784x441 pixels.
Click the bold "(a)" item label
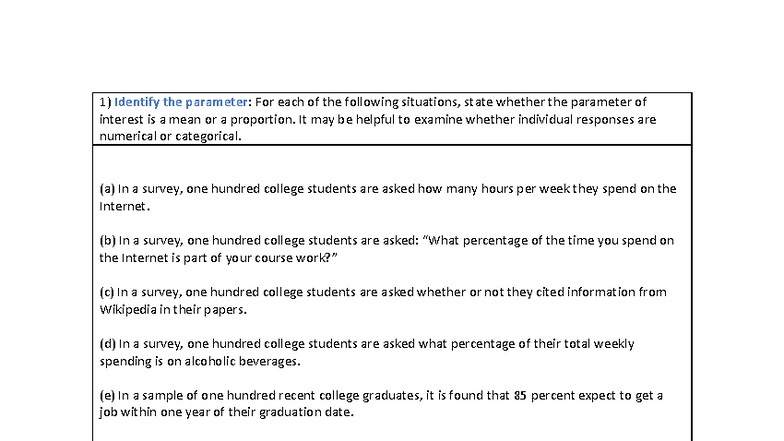107,188
